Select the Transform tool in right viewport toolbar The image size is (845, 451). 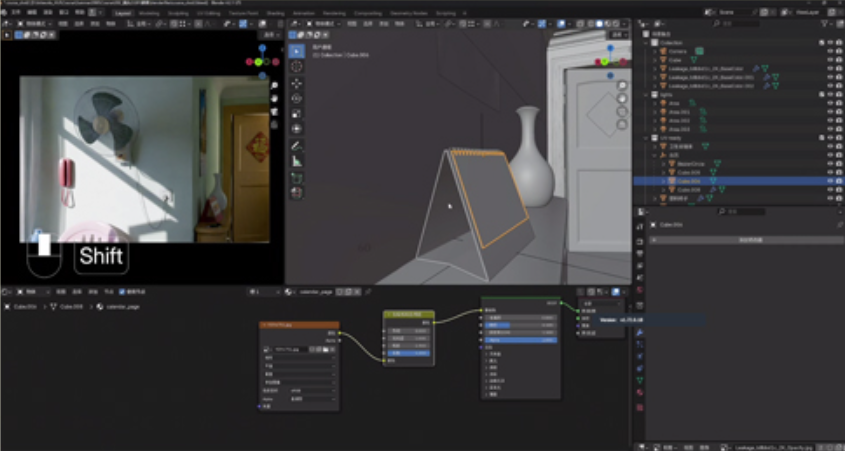pos(296,128)
